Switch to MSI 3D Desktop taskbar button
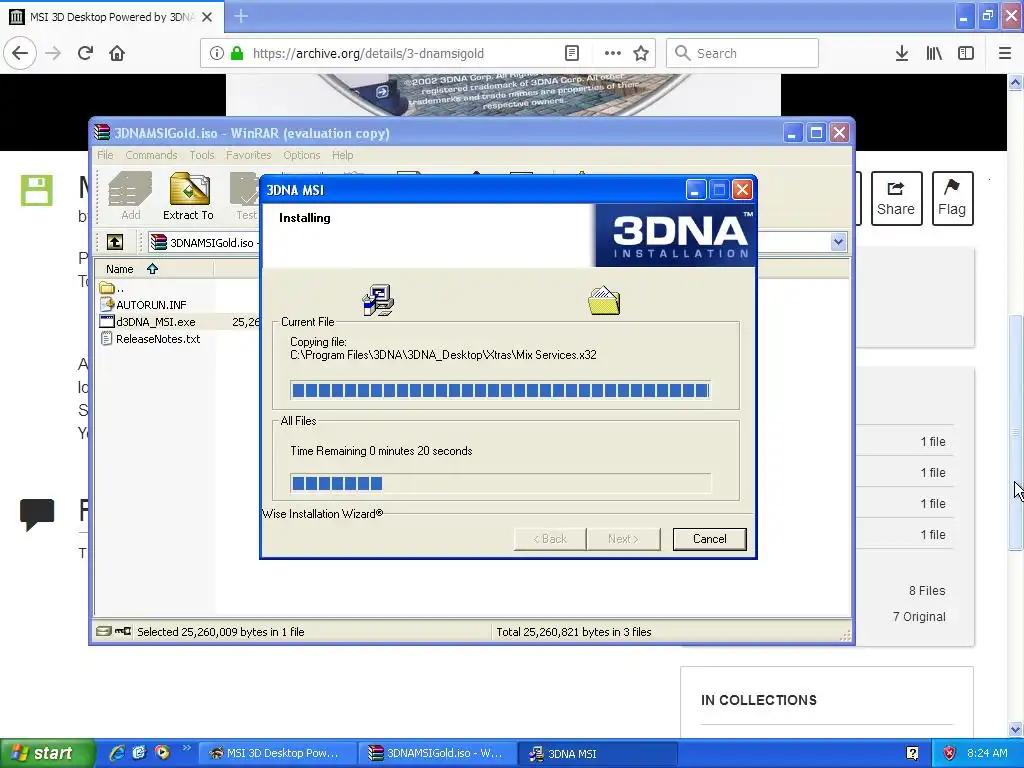This screenshot has width=1024, height=768. tap(277, 753)
